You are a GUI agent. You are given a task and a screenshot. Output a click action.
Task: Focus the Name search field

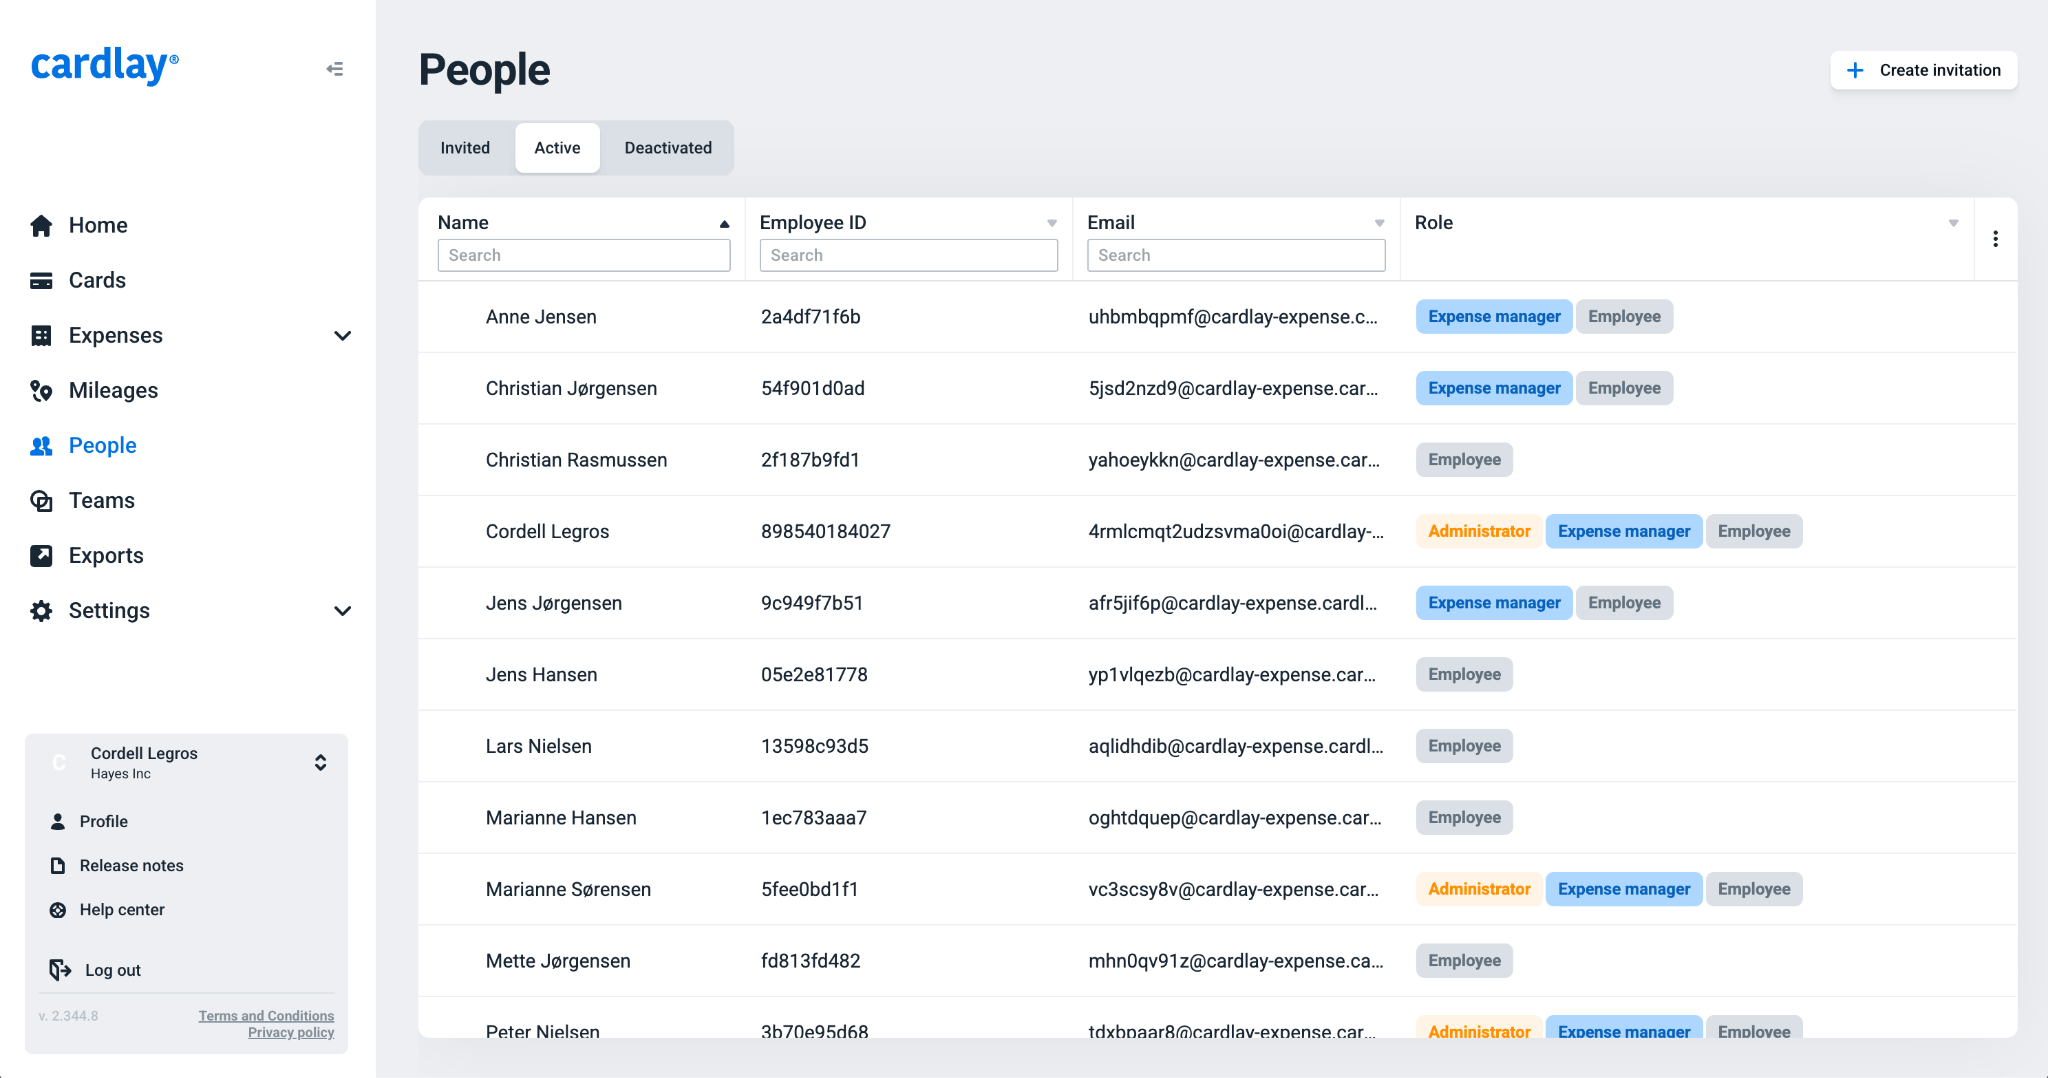(x=584, y=255)
